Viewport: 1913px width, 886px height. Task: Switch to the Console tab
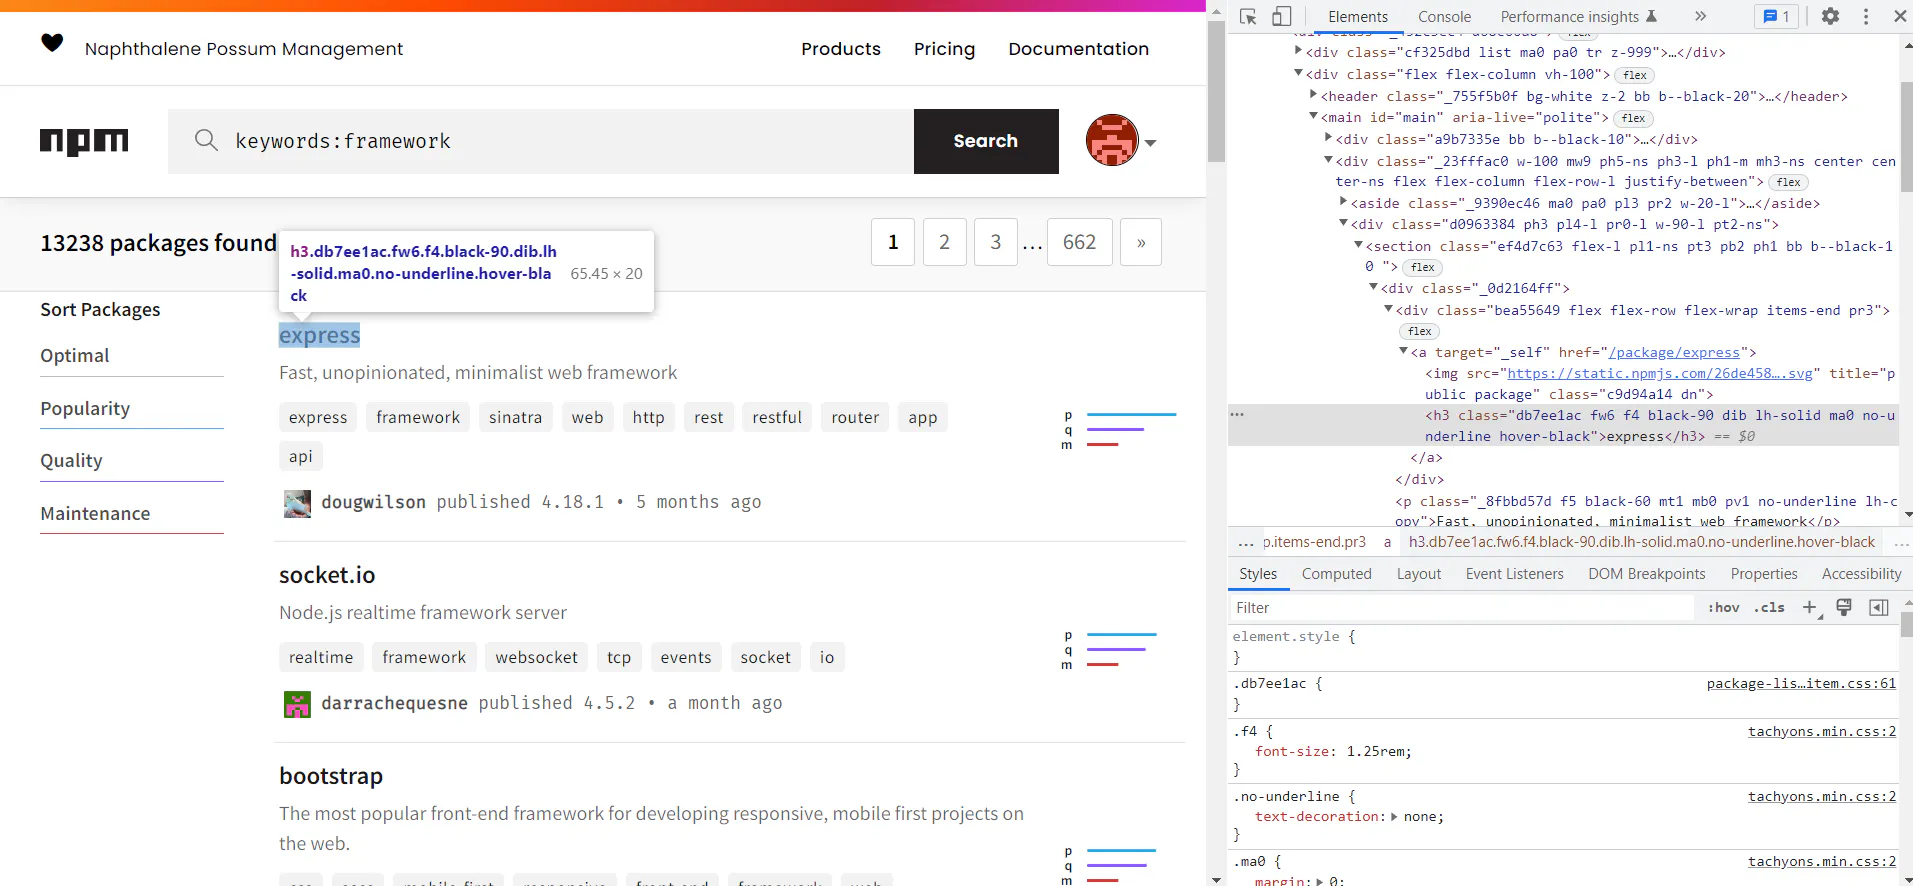click(x=1444, y=17)
